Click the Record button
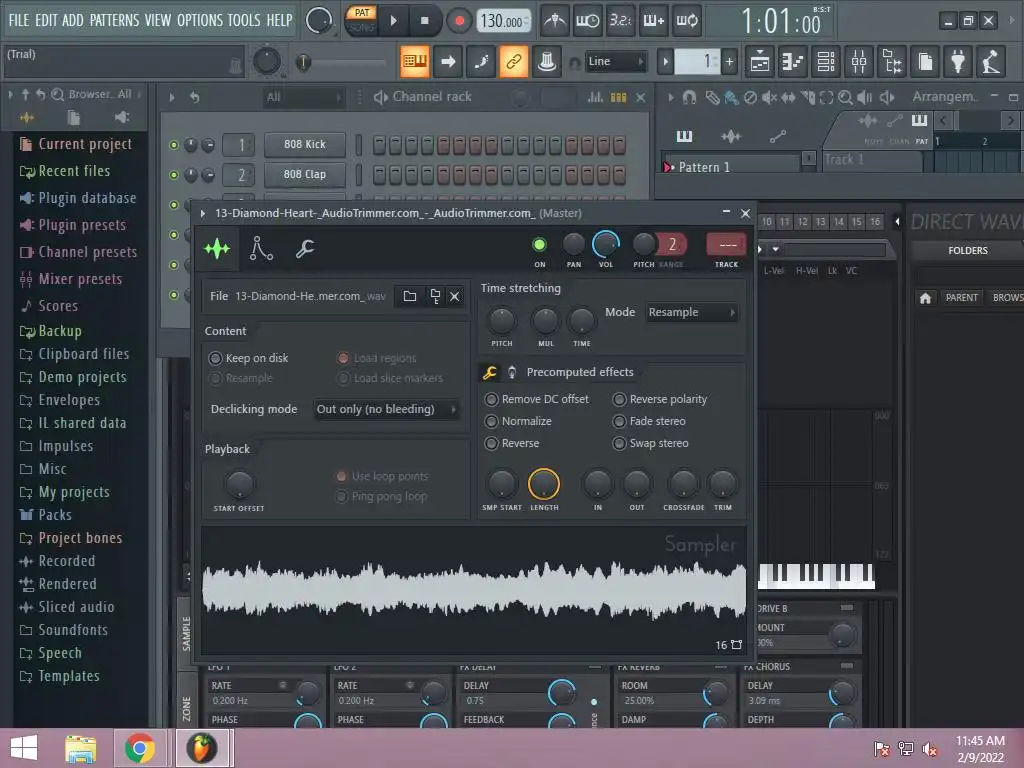This screenshot has width=1024, height=768. click(460, 21)
